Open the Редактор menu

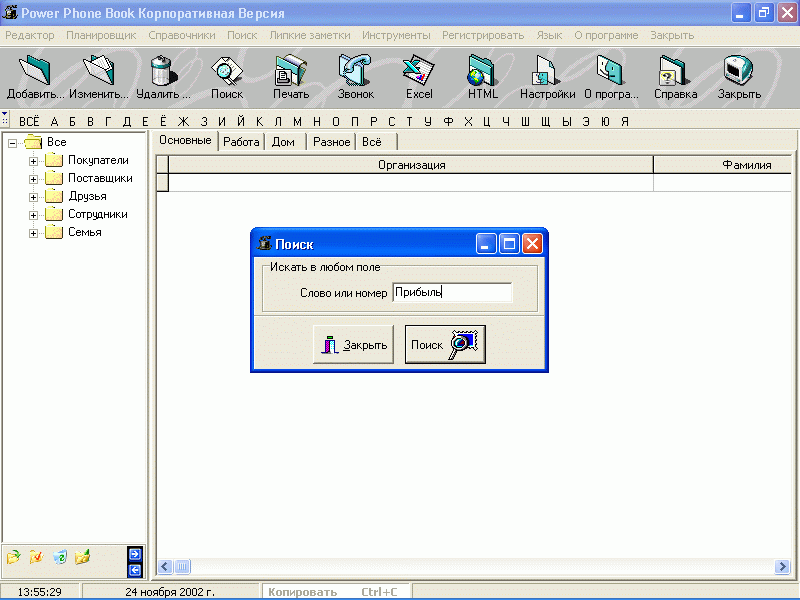tap(30, 35)
